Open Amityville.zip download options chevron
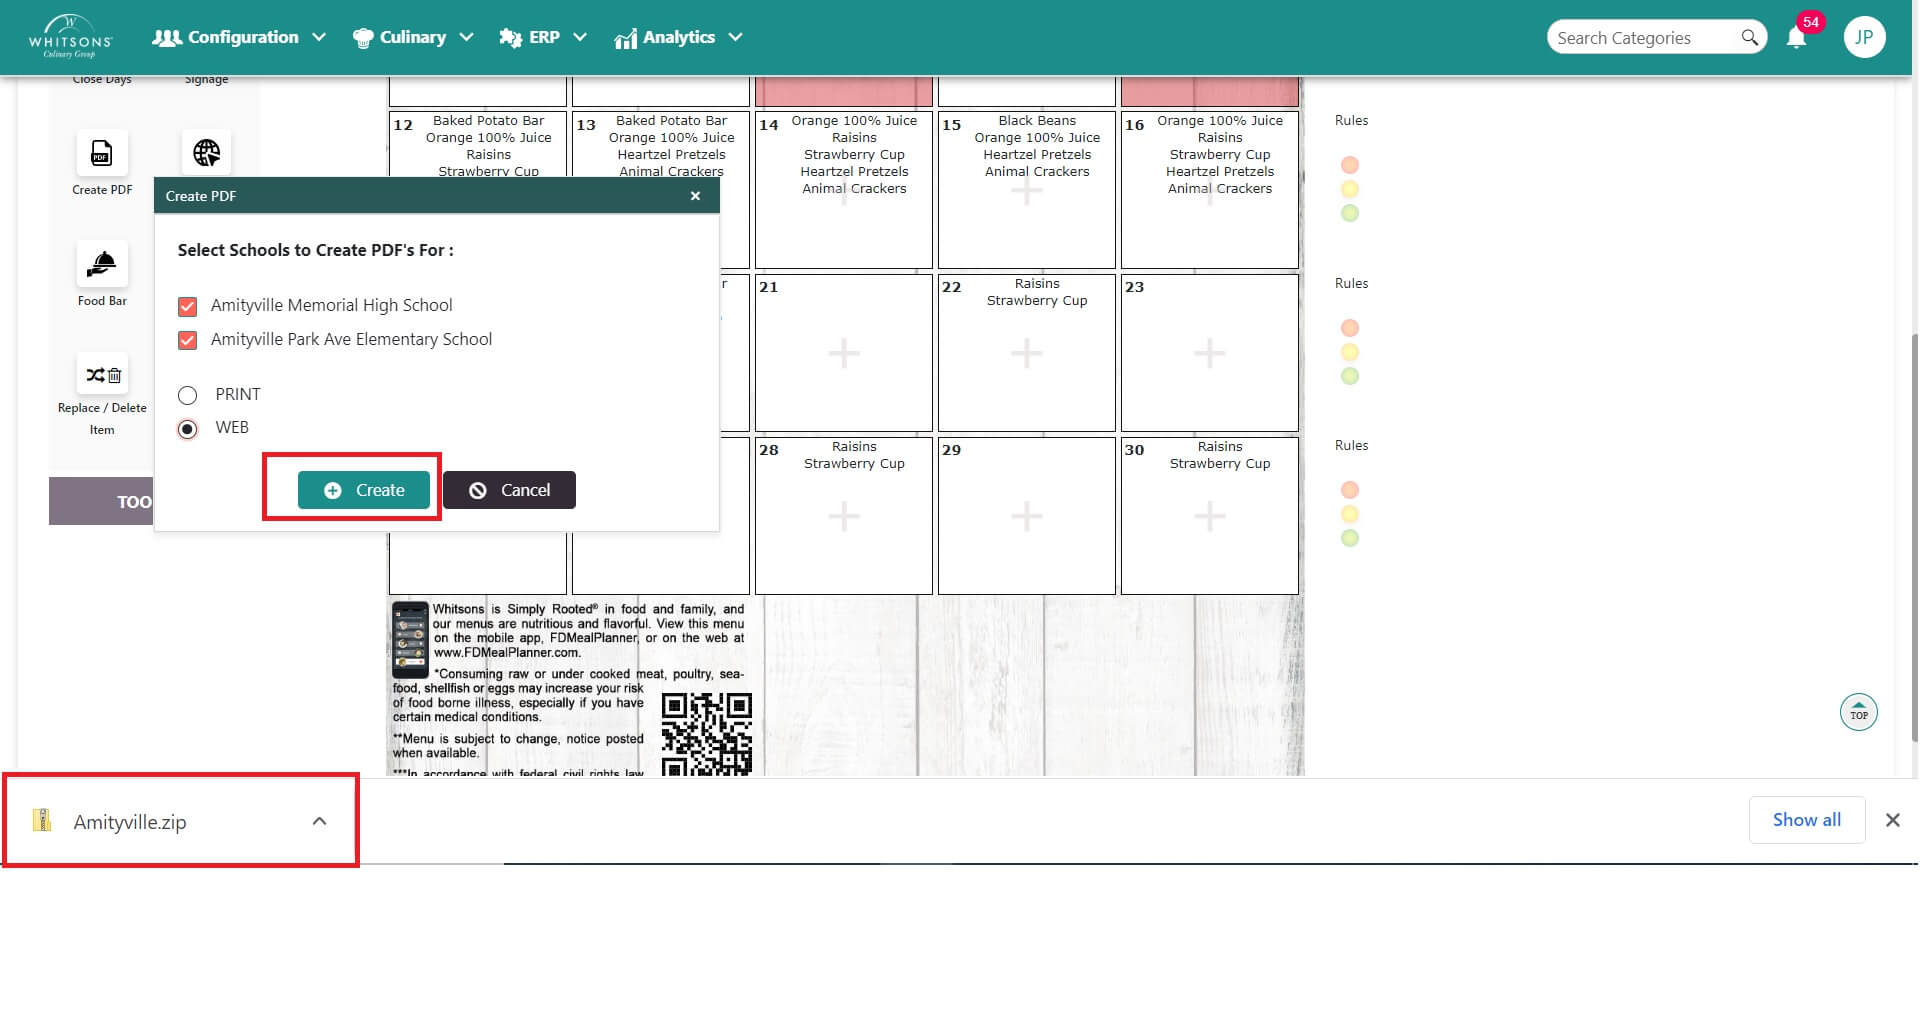The height and width of the screenshot is (1022, 1920). 319,821
